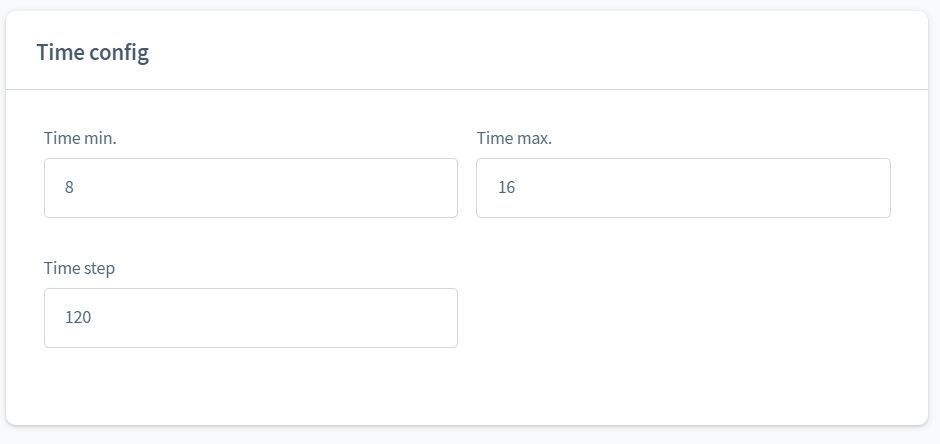Click the value 16 in Time max.
Viewport: 940px width, 444px height.
[x=506, y=188]
